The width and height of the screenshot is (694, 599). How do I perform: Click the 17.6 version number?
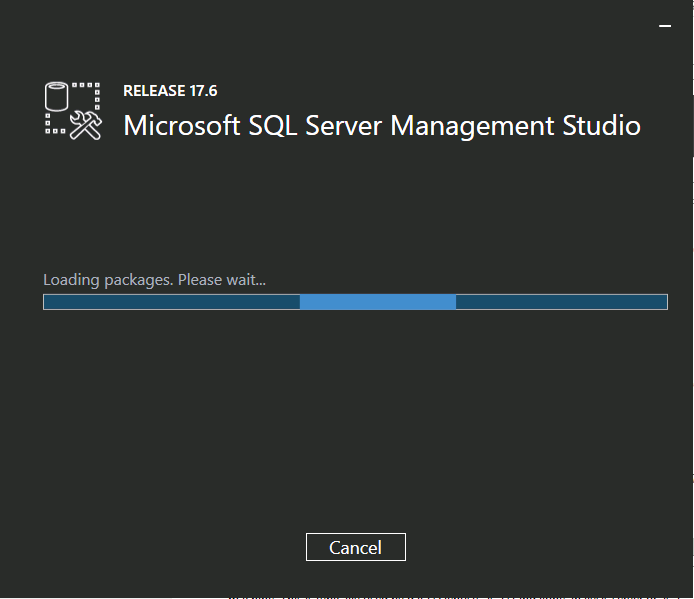click(204, 91)
